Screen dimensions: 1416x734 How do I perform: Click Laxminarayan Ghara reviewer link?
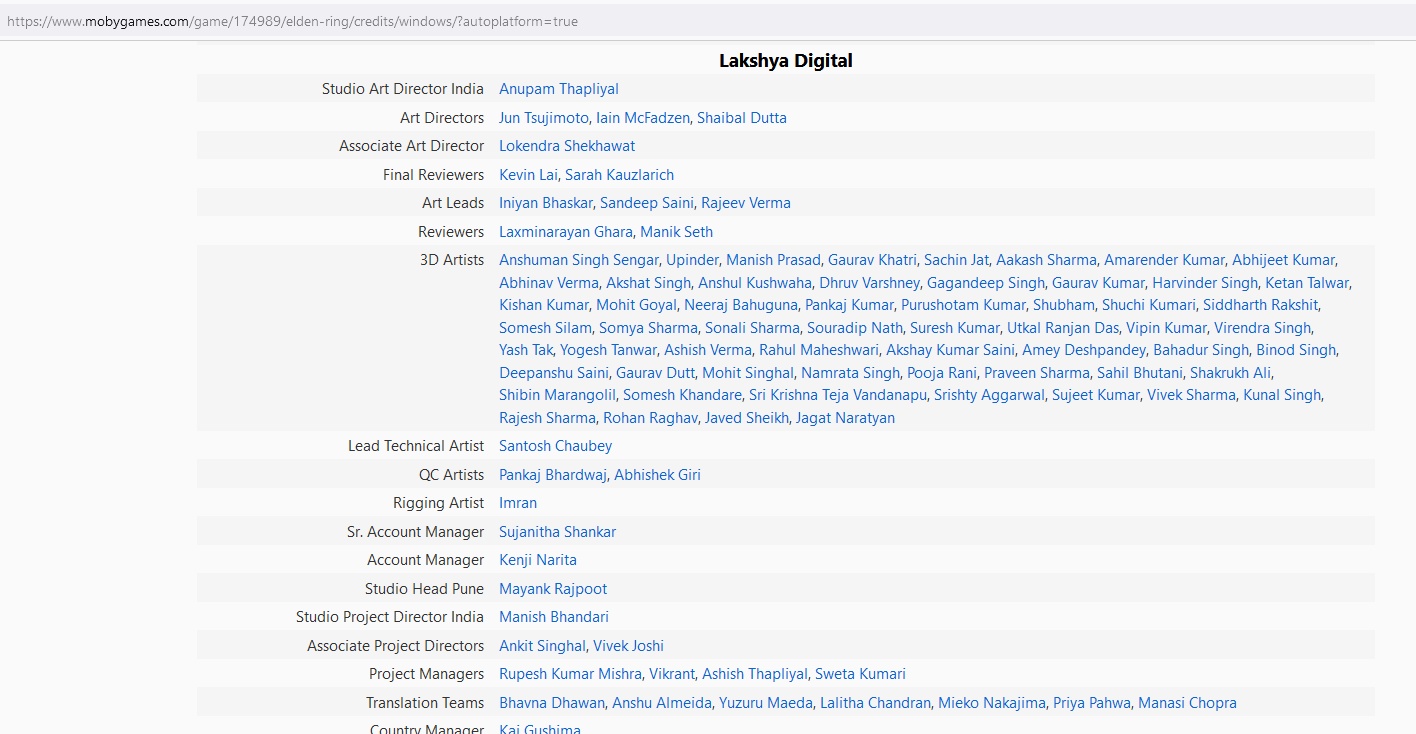tap(566, 232)
